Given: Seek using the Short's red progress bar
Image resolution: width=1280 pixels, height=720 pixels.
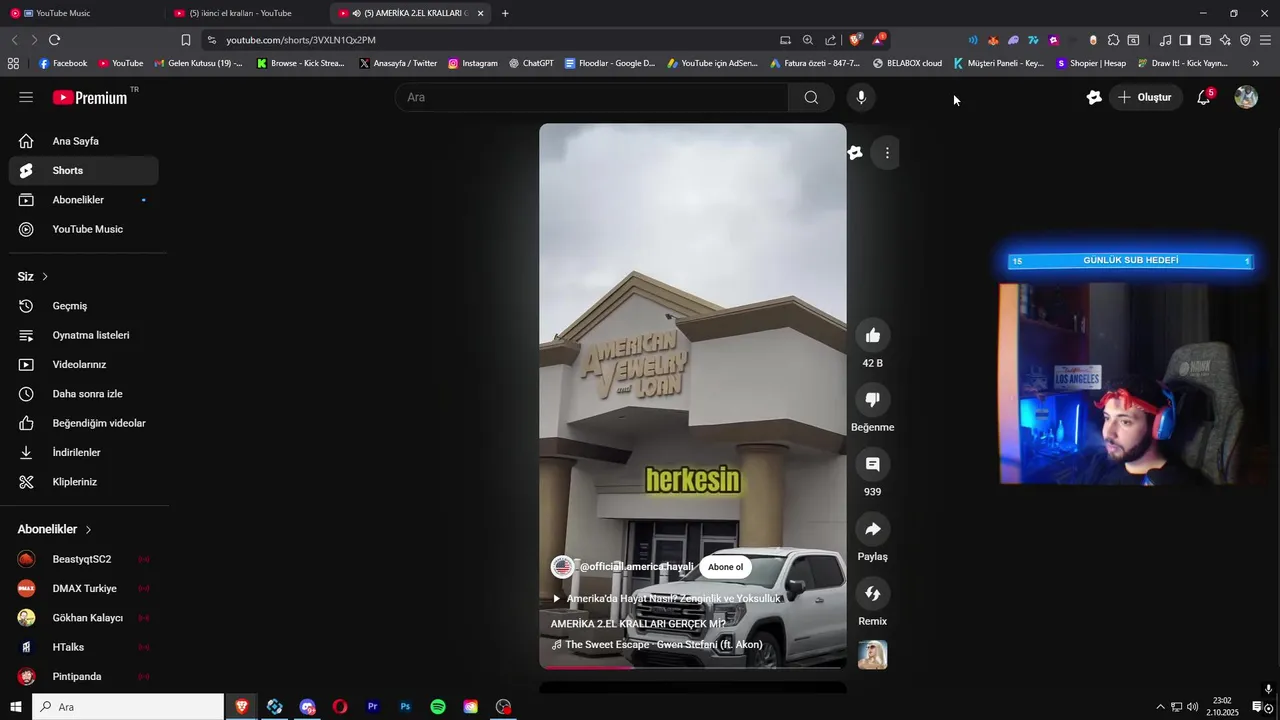Looking at the screenshot, I should (x=693, y=667).
